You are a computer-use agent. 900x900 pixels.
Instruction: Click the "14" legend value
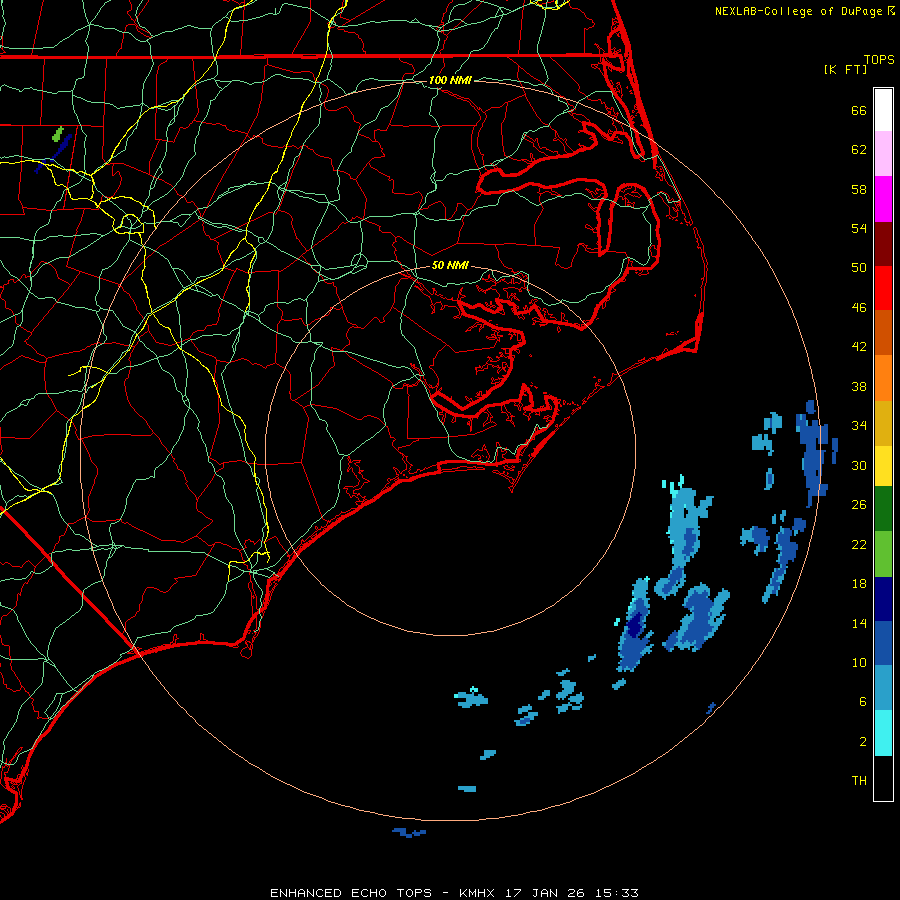(859, 623)
